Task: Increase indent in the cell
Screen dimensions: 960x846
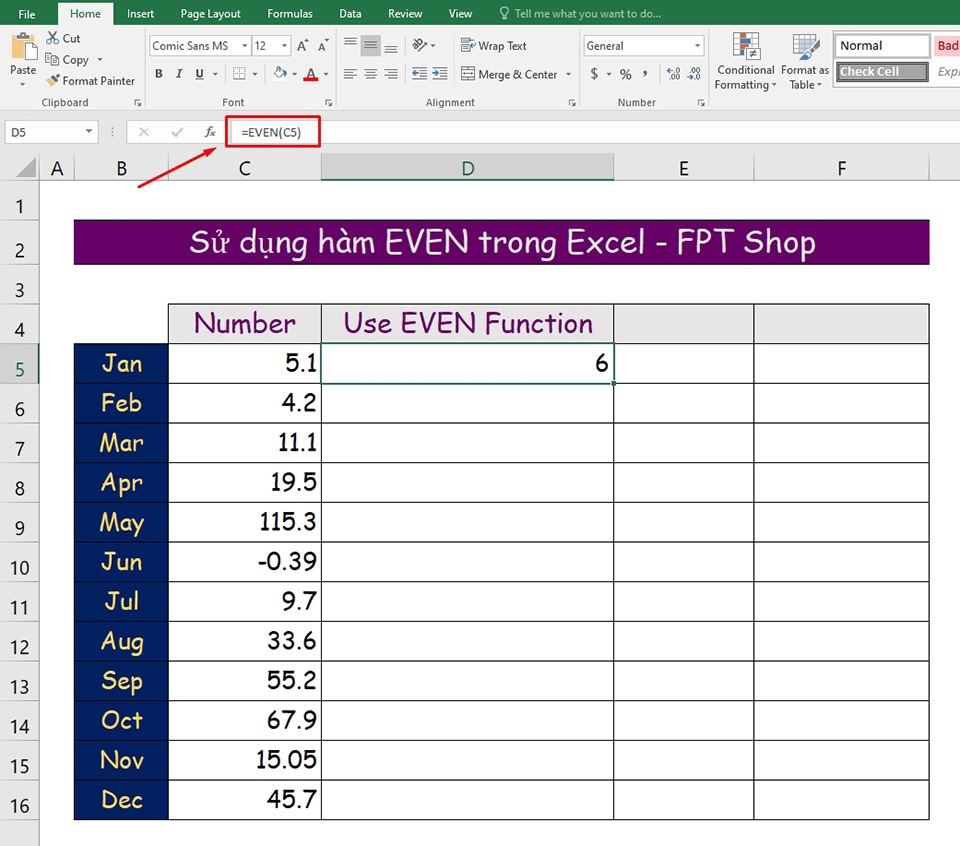Action: [x=440, y=74]
